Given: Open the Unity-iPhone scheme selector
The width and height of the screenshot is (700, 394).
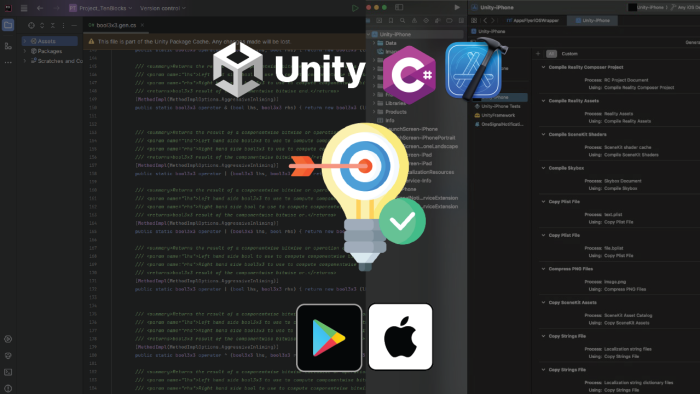Looking at the screenshot, I should pyautogui.click(x=647, y=7).
